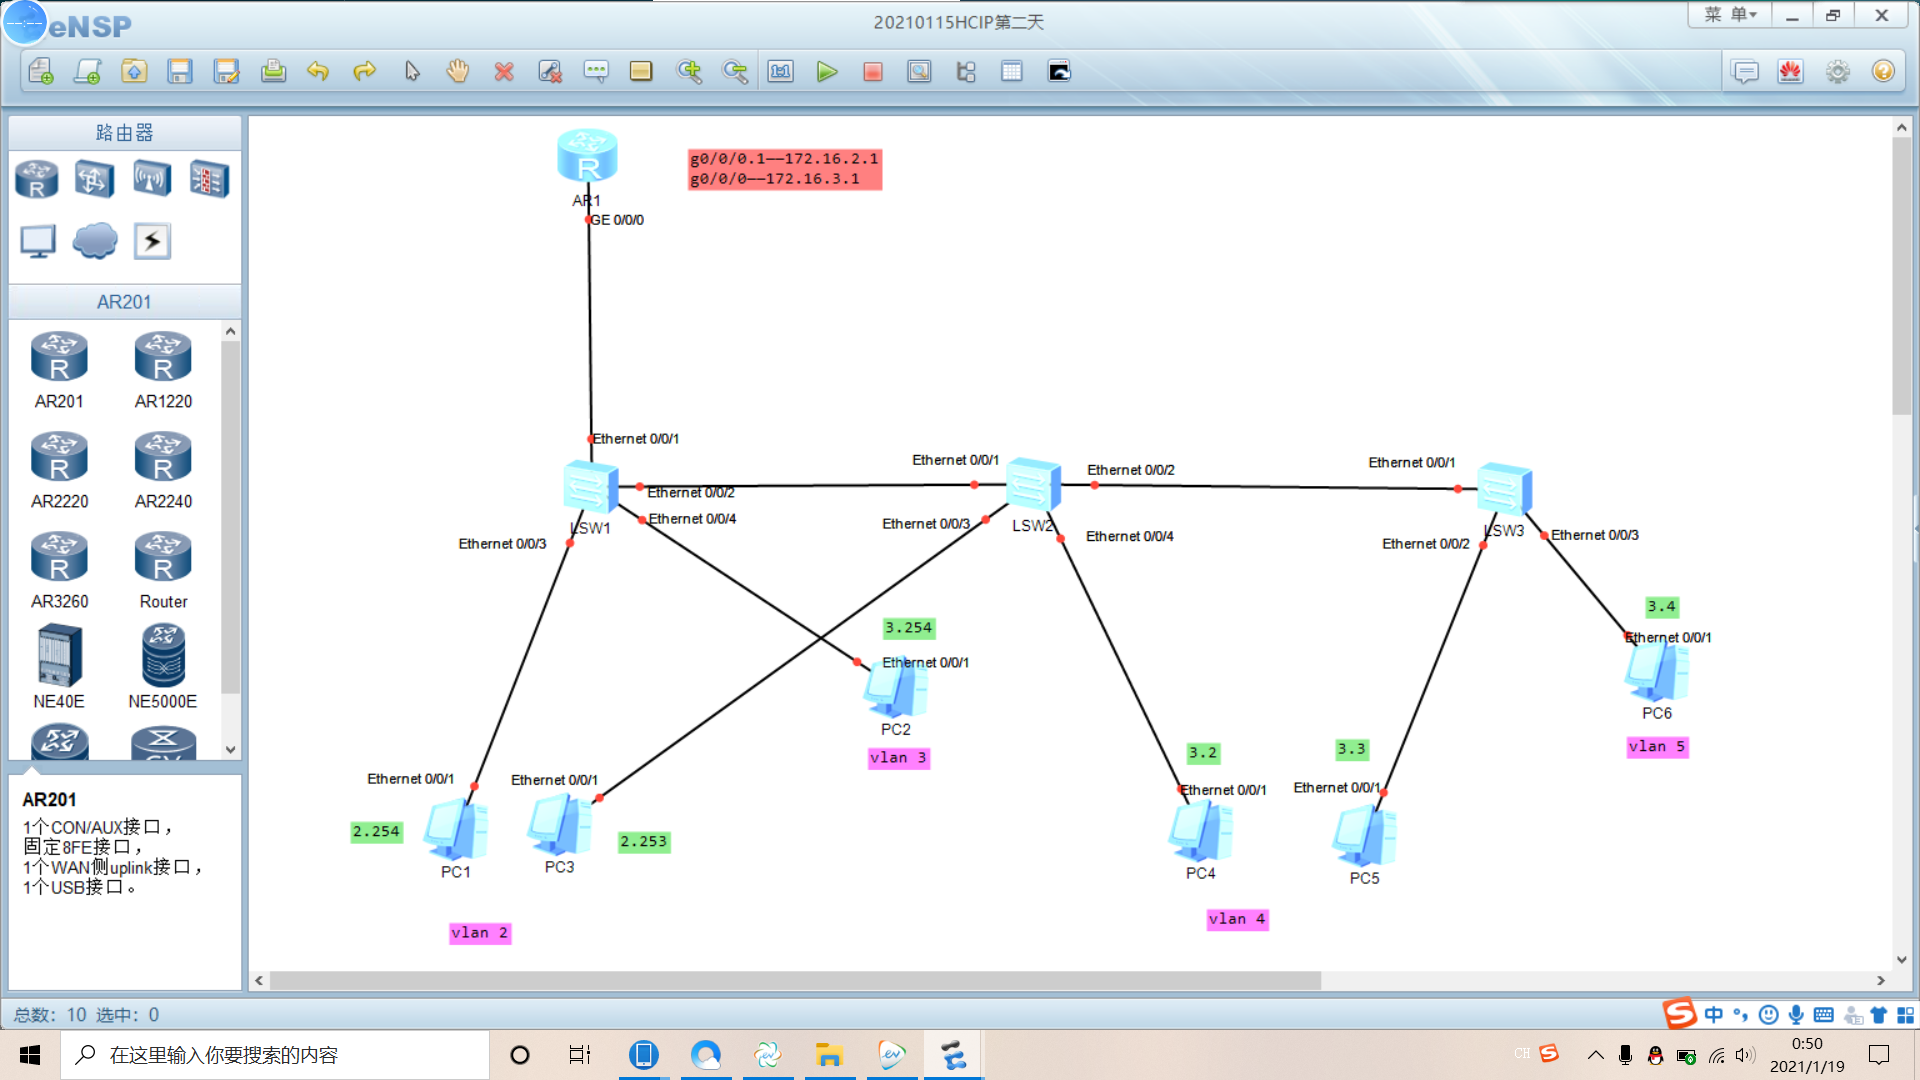This screenshot has height=1080, width=1920.
Task: Select the hand drag tool
Action: pos(457,72)
